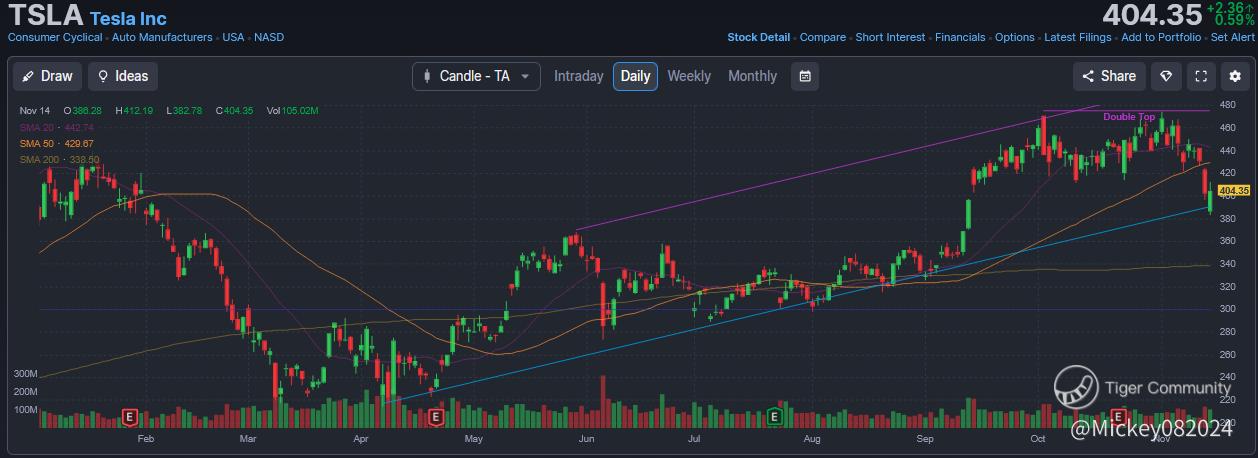Viewport: 1258px width, 458px height.
Task: Click Add to Portfolio link
Action: pyautogui.click(x=1161, y=37)
